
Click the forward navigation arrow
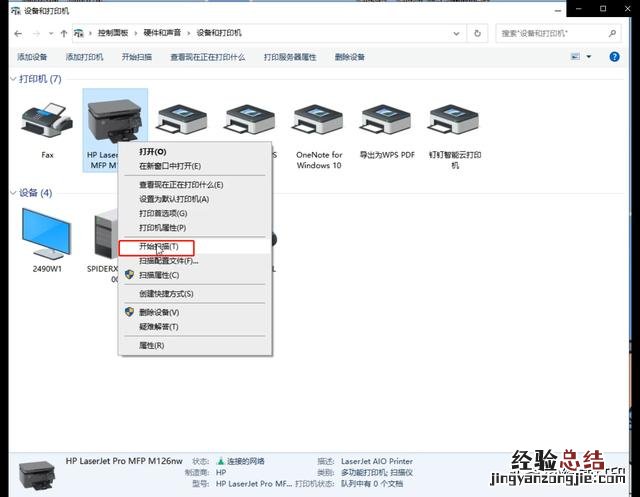[x=36, y=33]
